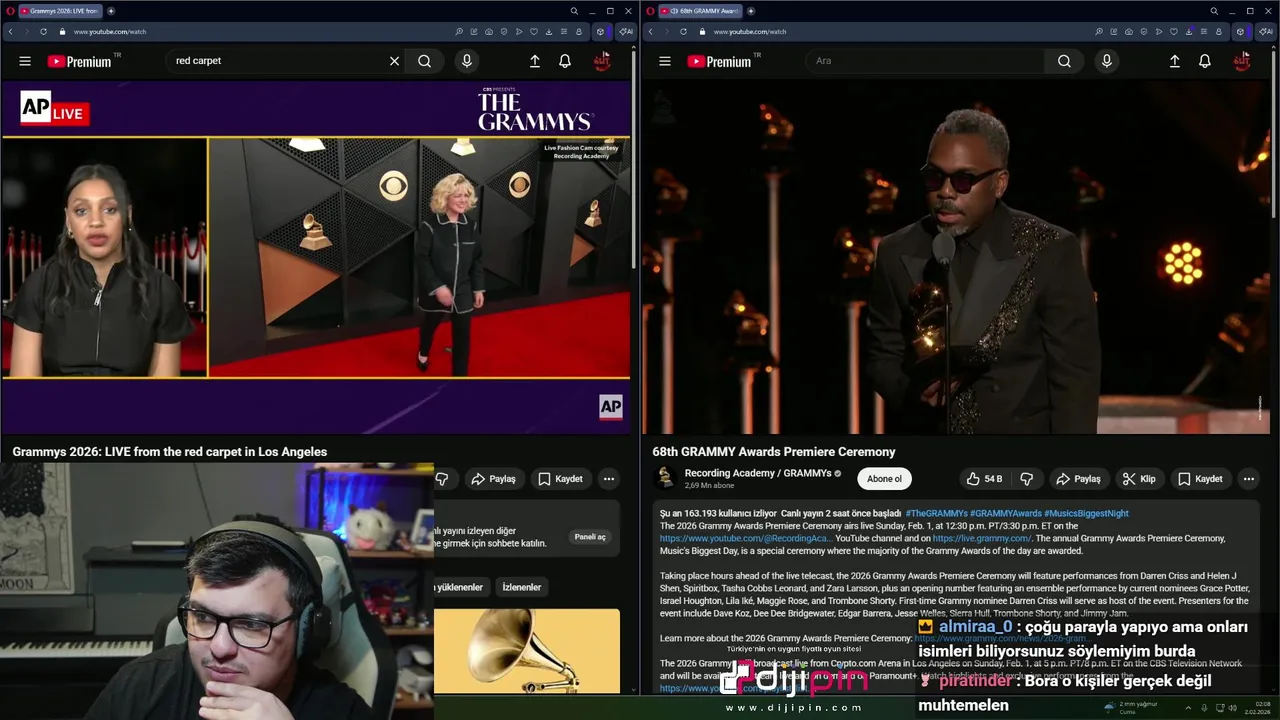The width and height of the screenshot is (1280, 720).
Task: Open downloads icon in left browser address bar
Action: (549, 31)
